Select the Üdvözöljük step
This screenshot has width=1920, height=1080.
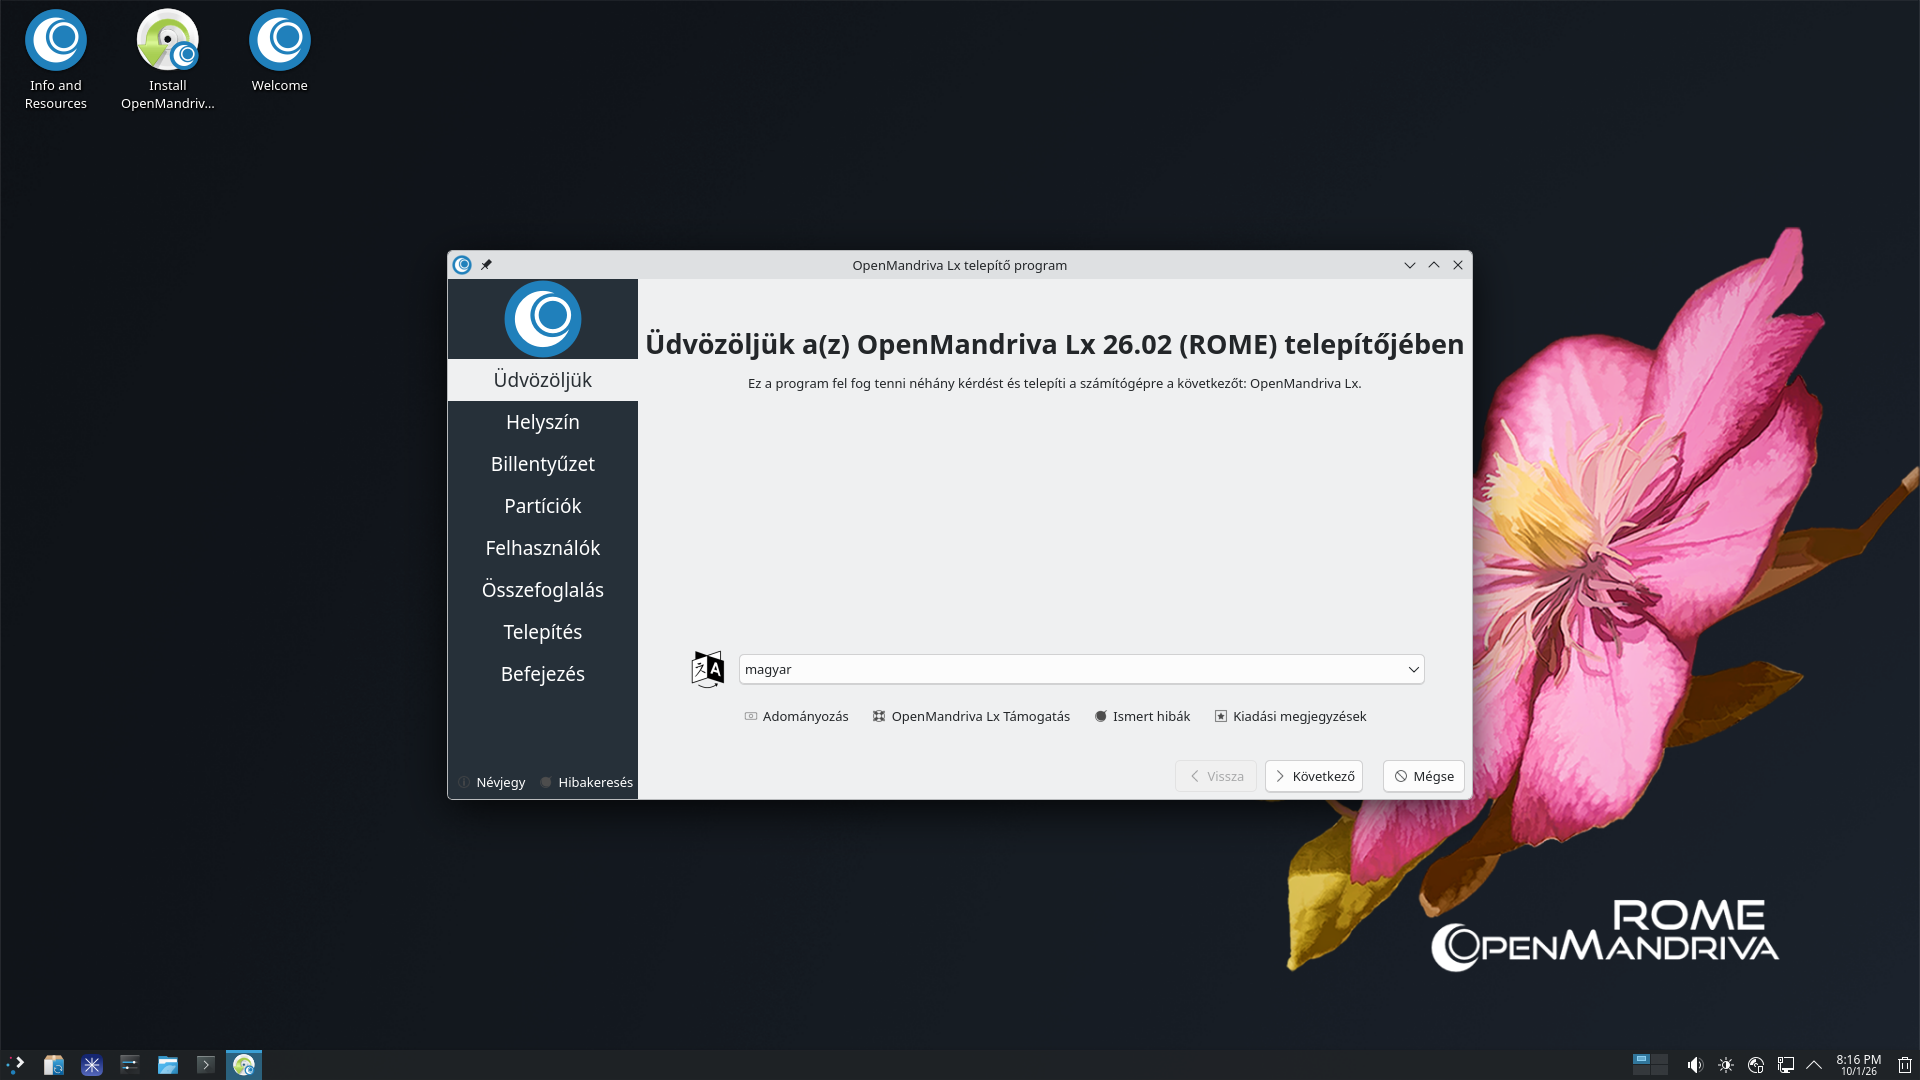pyautogui.click(x=543, y=380)
